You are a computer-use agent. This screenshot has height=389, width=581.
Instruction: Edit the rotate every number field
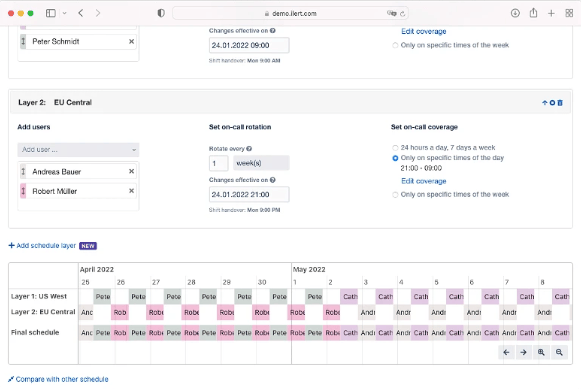(x=219, y=163)
